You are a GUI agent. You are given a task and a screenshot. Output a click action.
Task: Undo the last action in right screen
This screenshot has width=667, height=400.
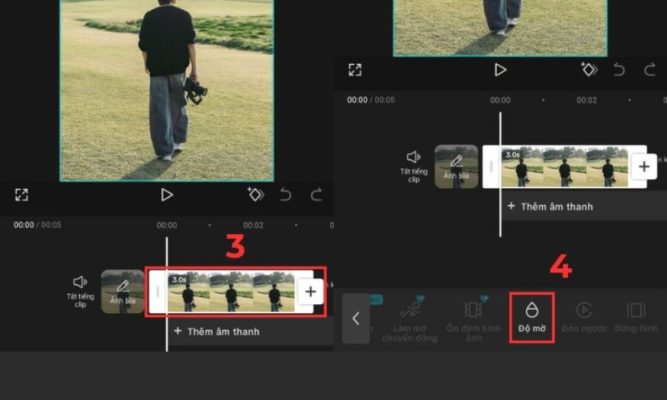coord(619,70)
